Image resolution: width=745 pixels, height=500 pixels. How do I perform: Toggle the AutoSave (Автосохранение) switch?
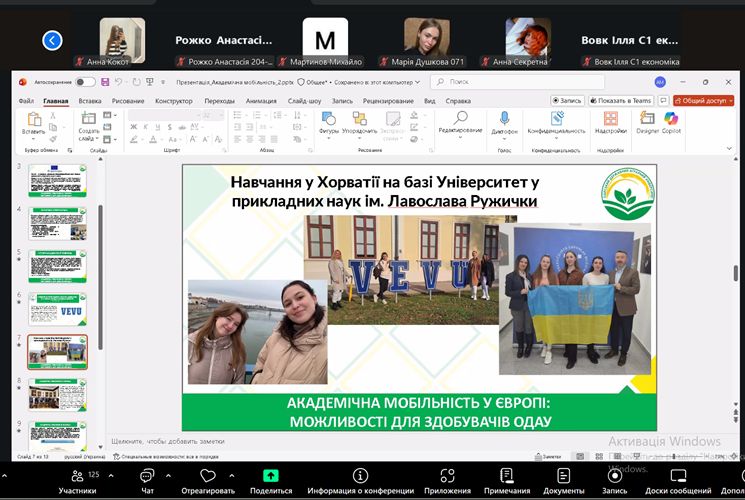(x=86, y=82)
